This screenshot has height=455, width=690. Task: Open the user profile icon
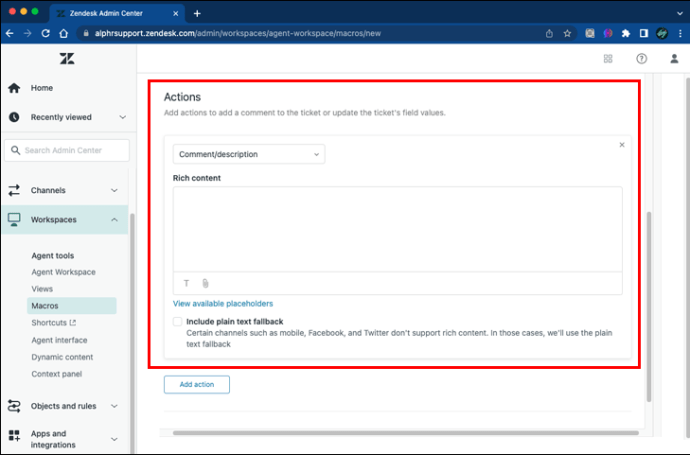pos(674,58)
